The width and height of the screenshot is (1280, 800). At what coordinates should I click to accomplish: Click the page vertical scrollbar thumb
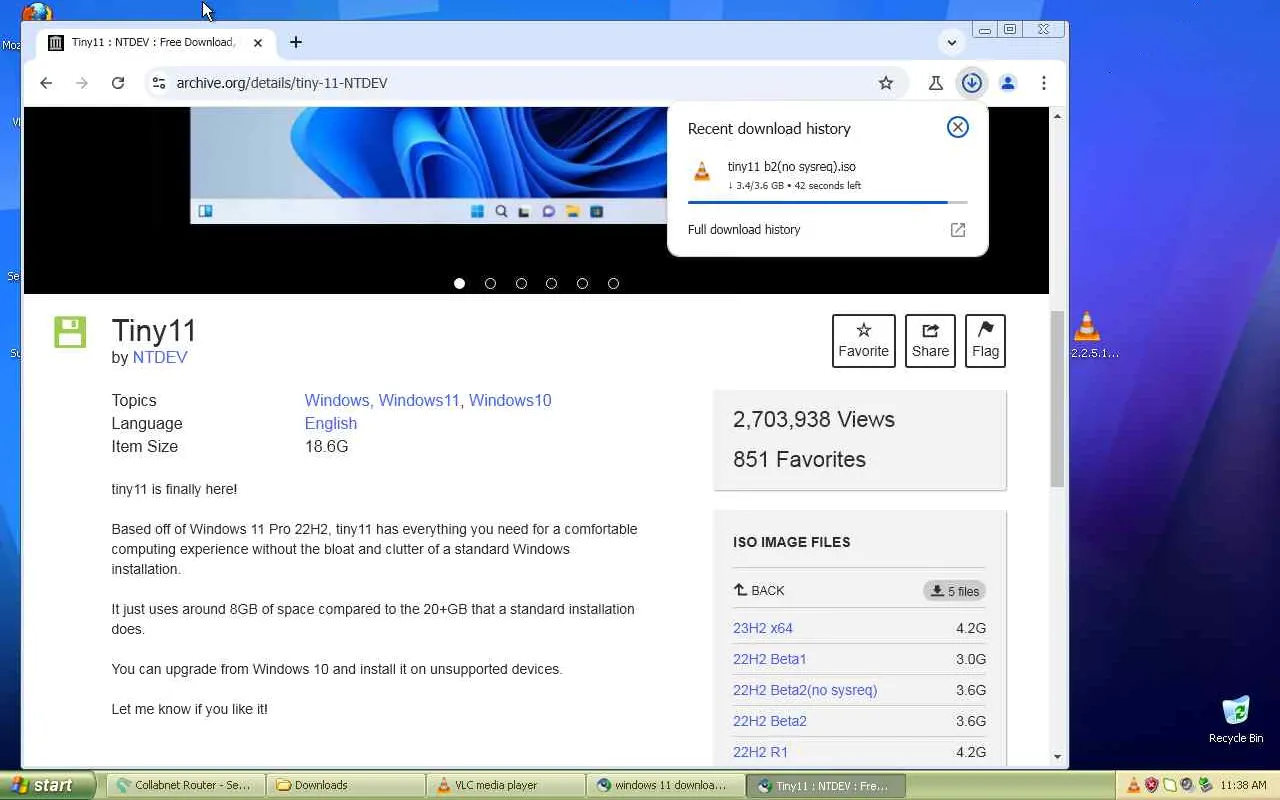point(1058,399)
